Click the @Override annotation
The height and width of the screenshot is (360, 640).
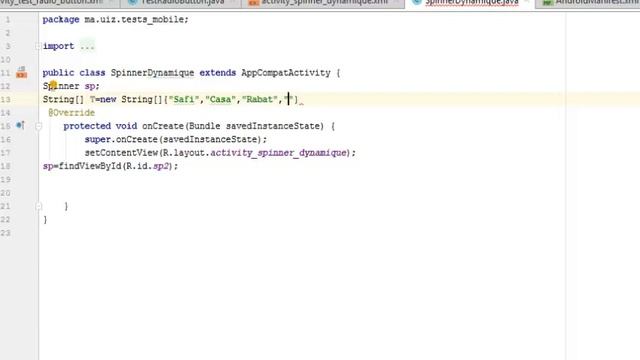pyautogui.click(x=71, y=113)
